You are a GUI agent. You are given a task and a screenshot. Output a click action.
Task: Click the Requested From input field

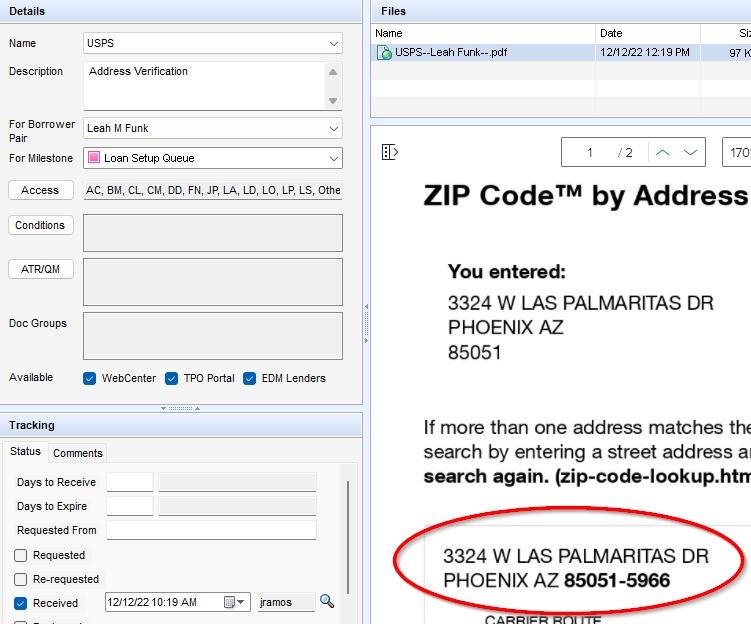[x=211, y=530]
